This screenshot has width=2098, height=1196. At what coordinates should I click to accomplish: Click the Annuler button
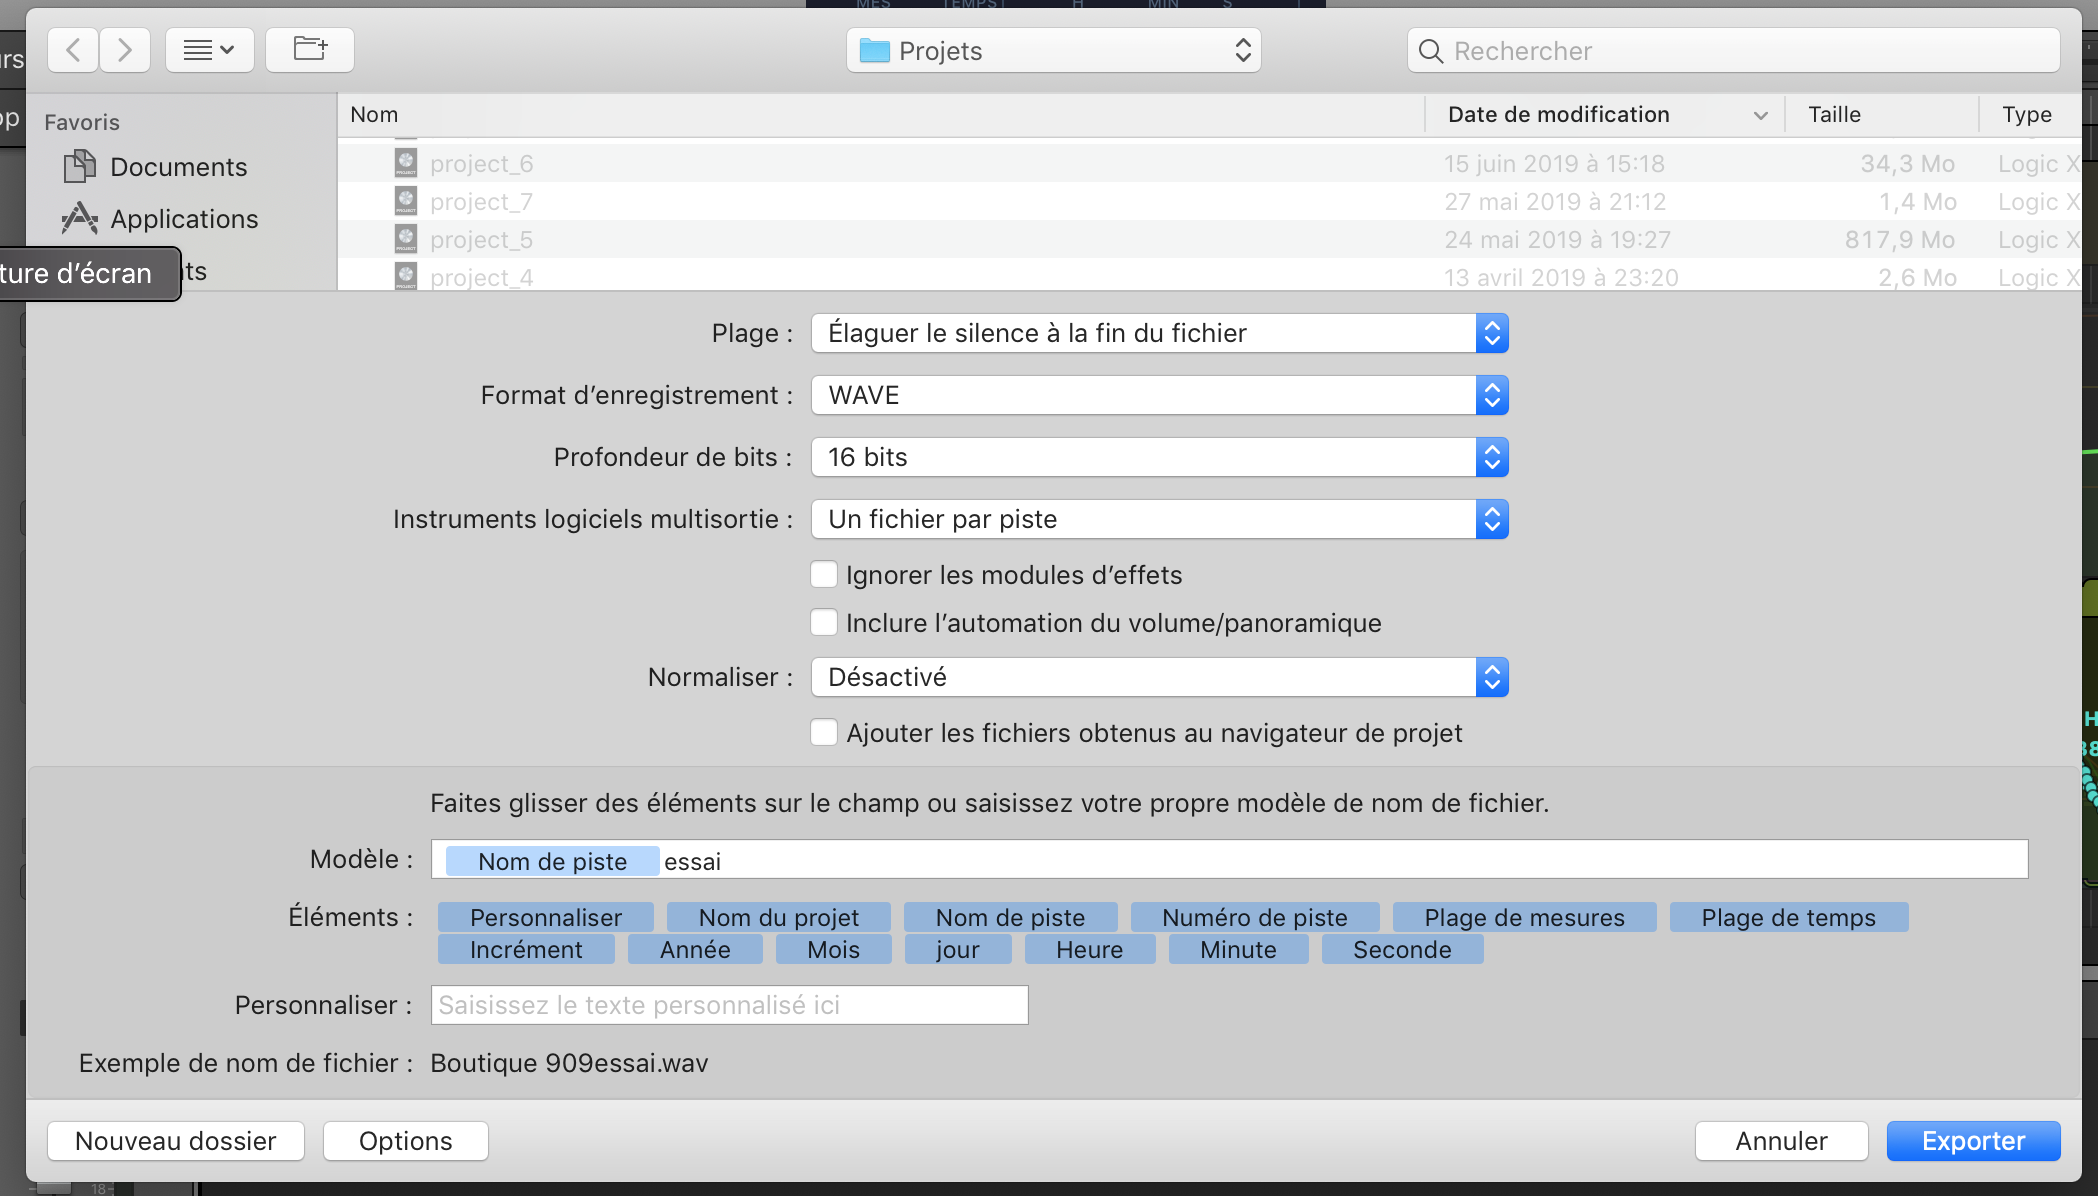[x=1781, y=1141]
